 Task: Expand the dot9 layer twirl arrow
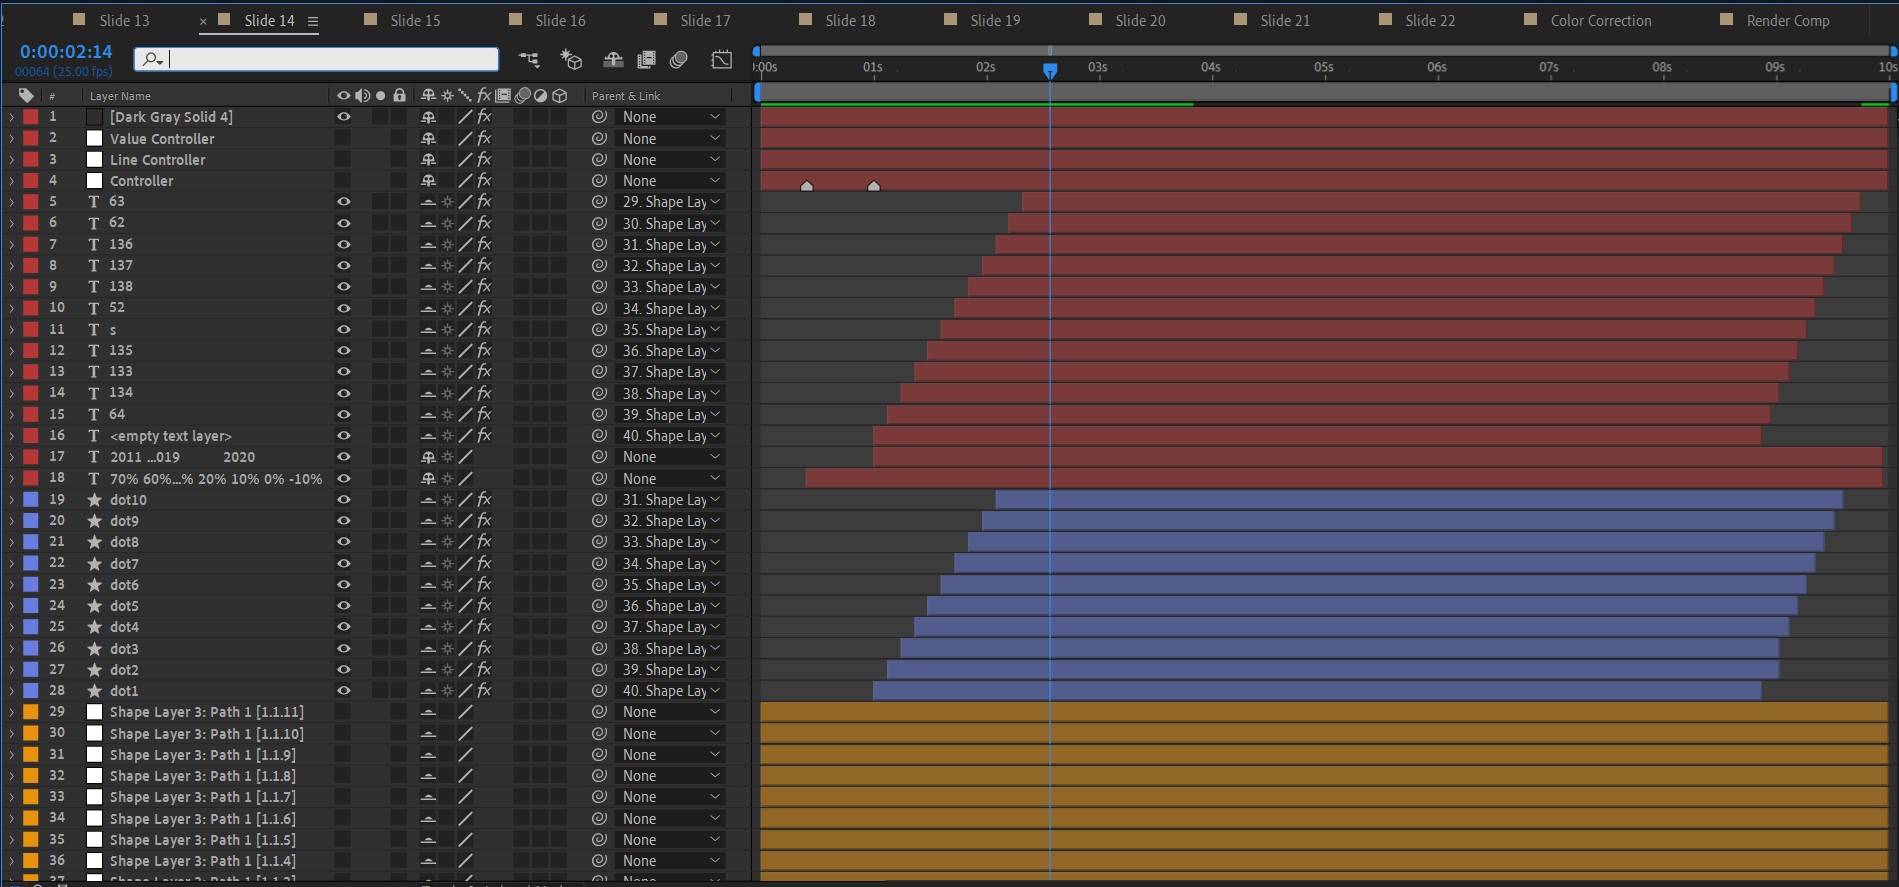coord(11,521)
